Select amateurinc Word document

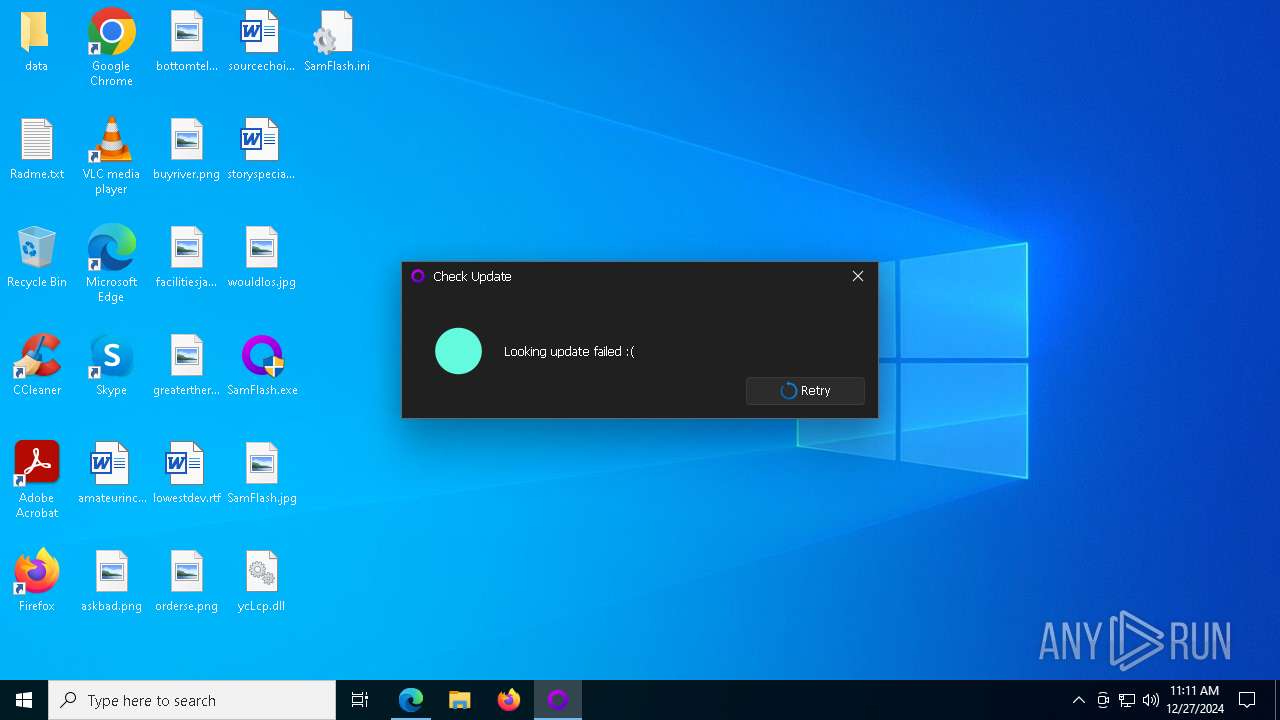[112, 474]
